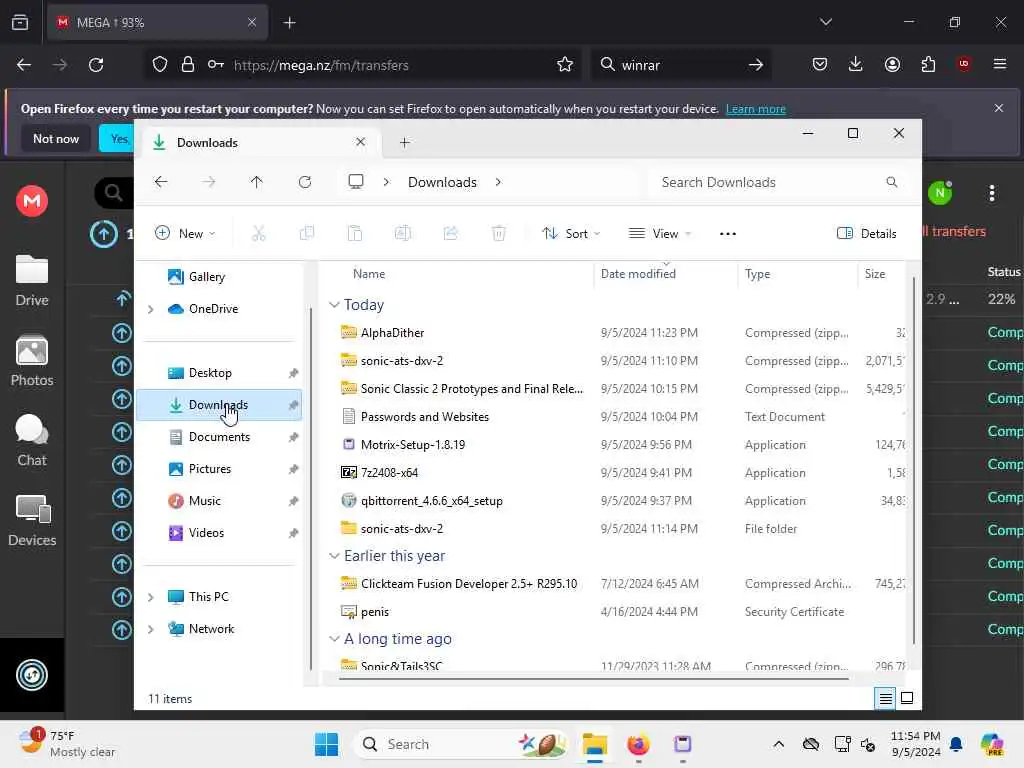Collapse the Earlier this year group
Viewport: 1024px width, 768px height.
click(x=334, y=556)
